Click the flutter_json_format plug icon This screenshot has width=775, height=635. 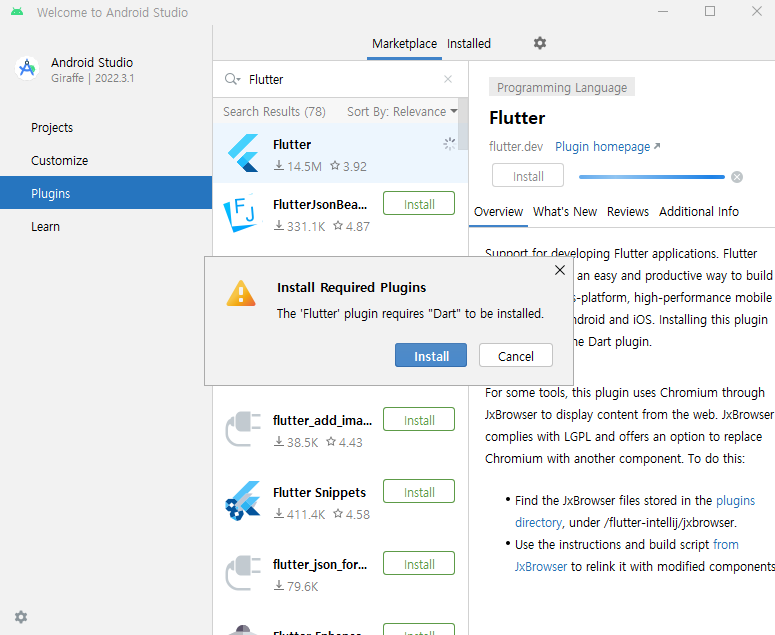point(243,573)
